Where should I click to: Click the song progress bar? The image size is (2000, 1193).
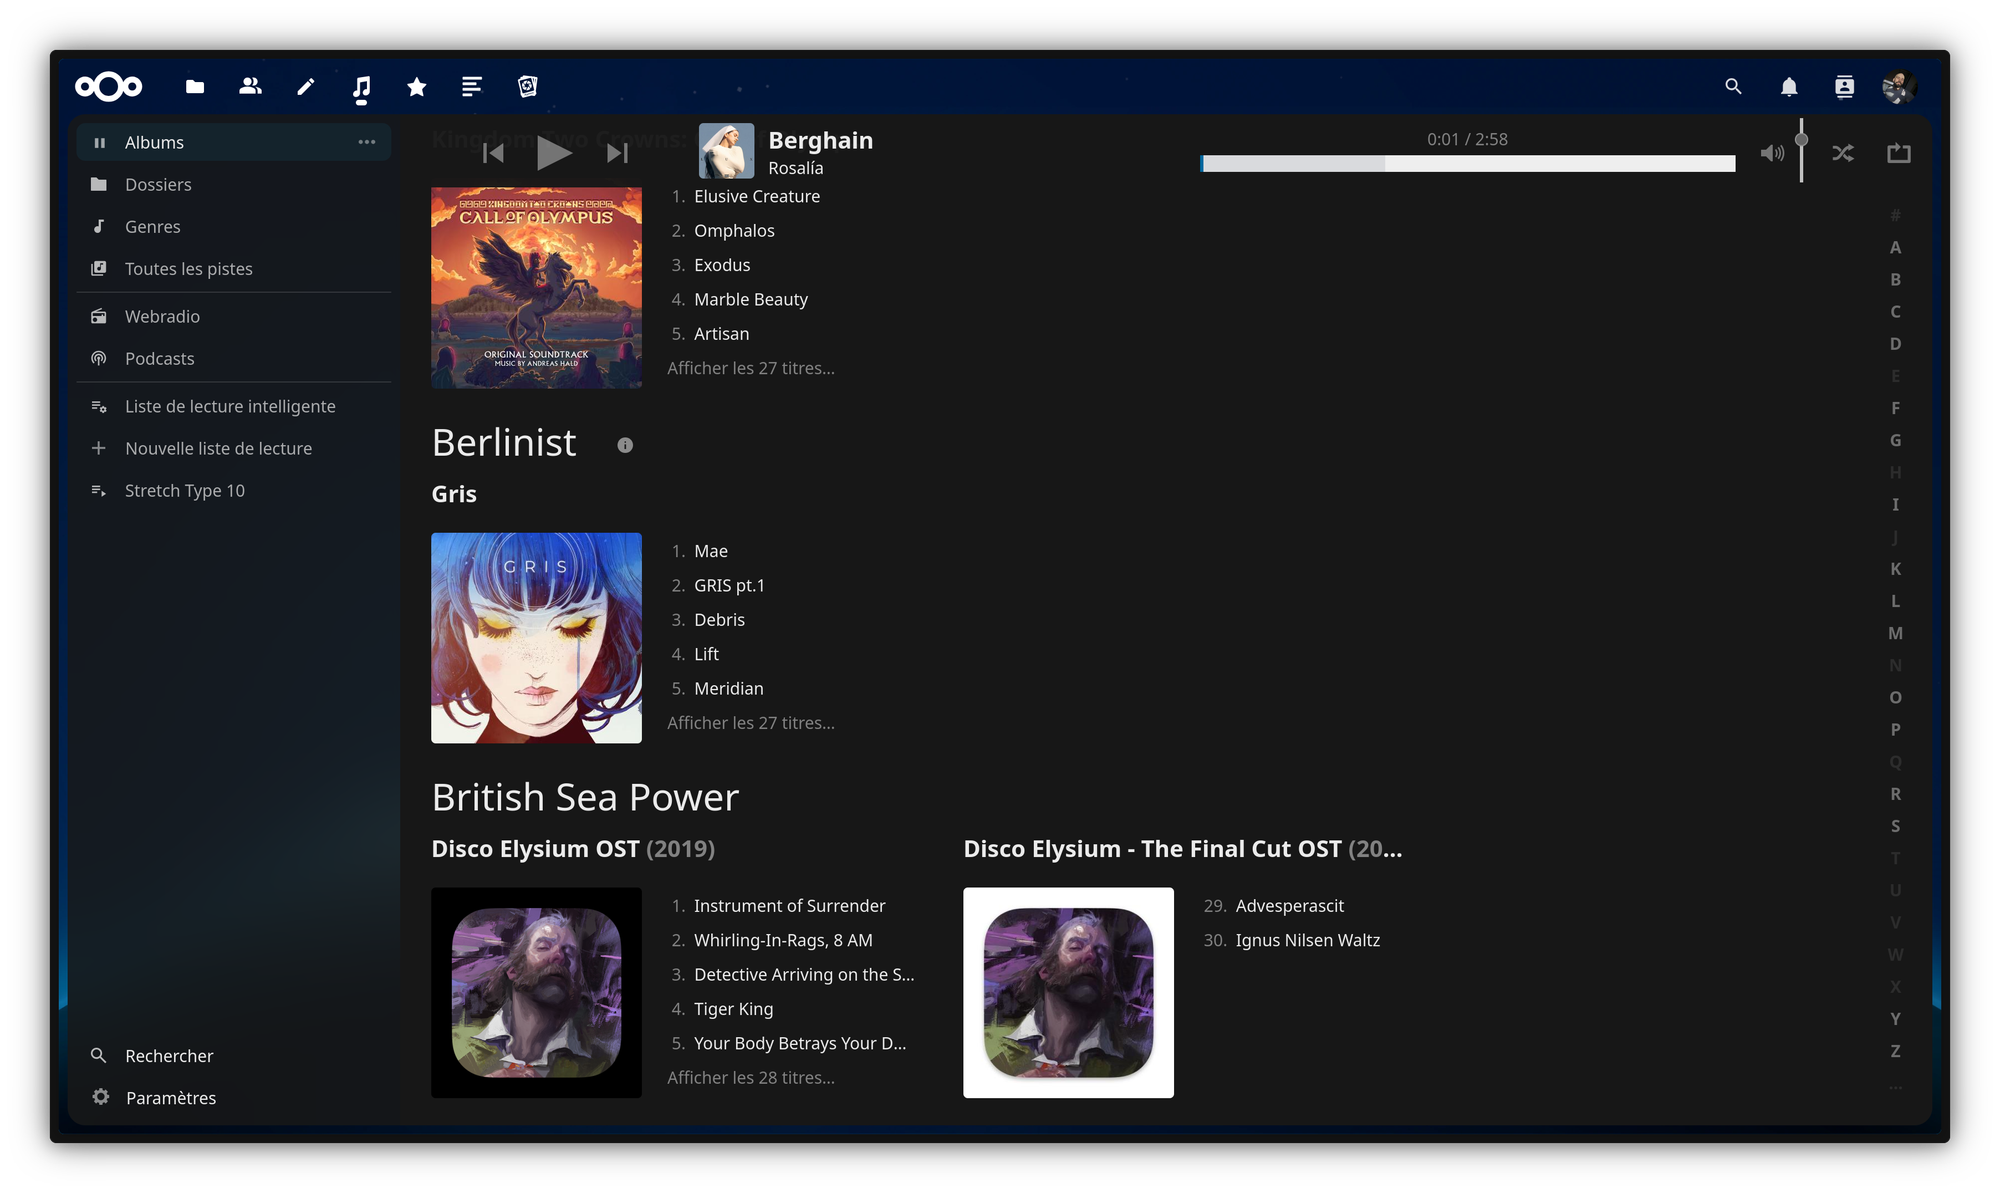click(1467, 163)
